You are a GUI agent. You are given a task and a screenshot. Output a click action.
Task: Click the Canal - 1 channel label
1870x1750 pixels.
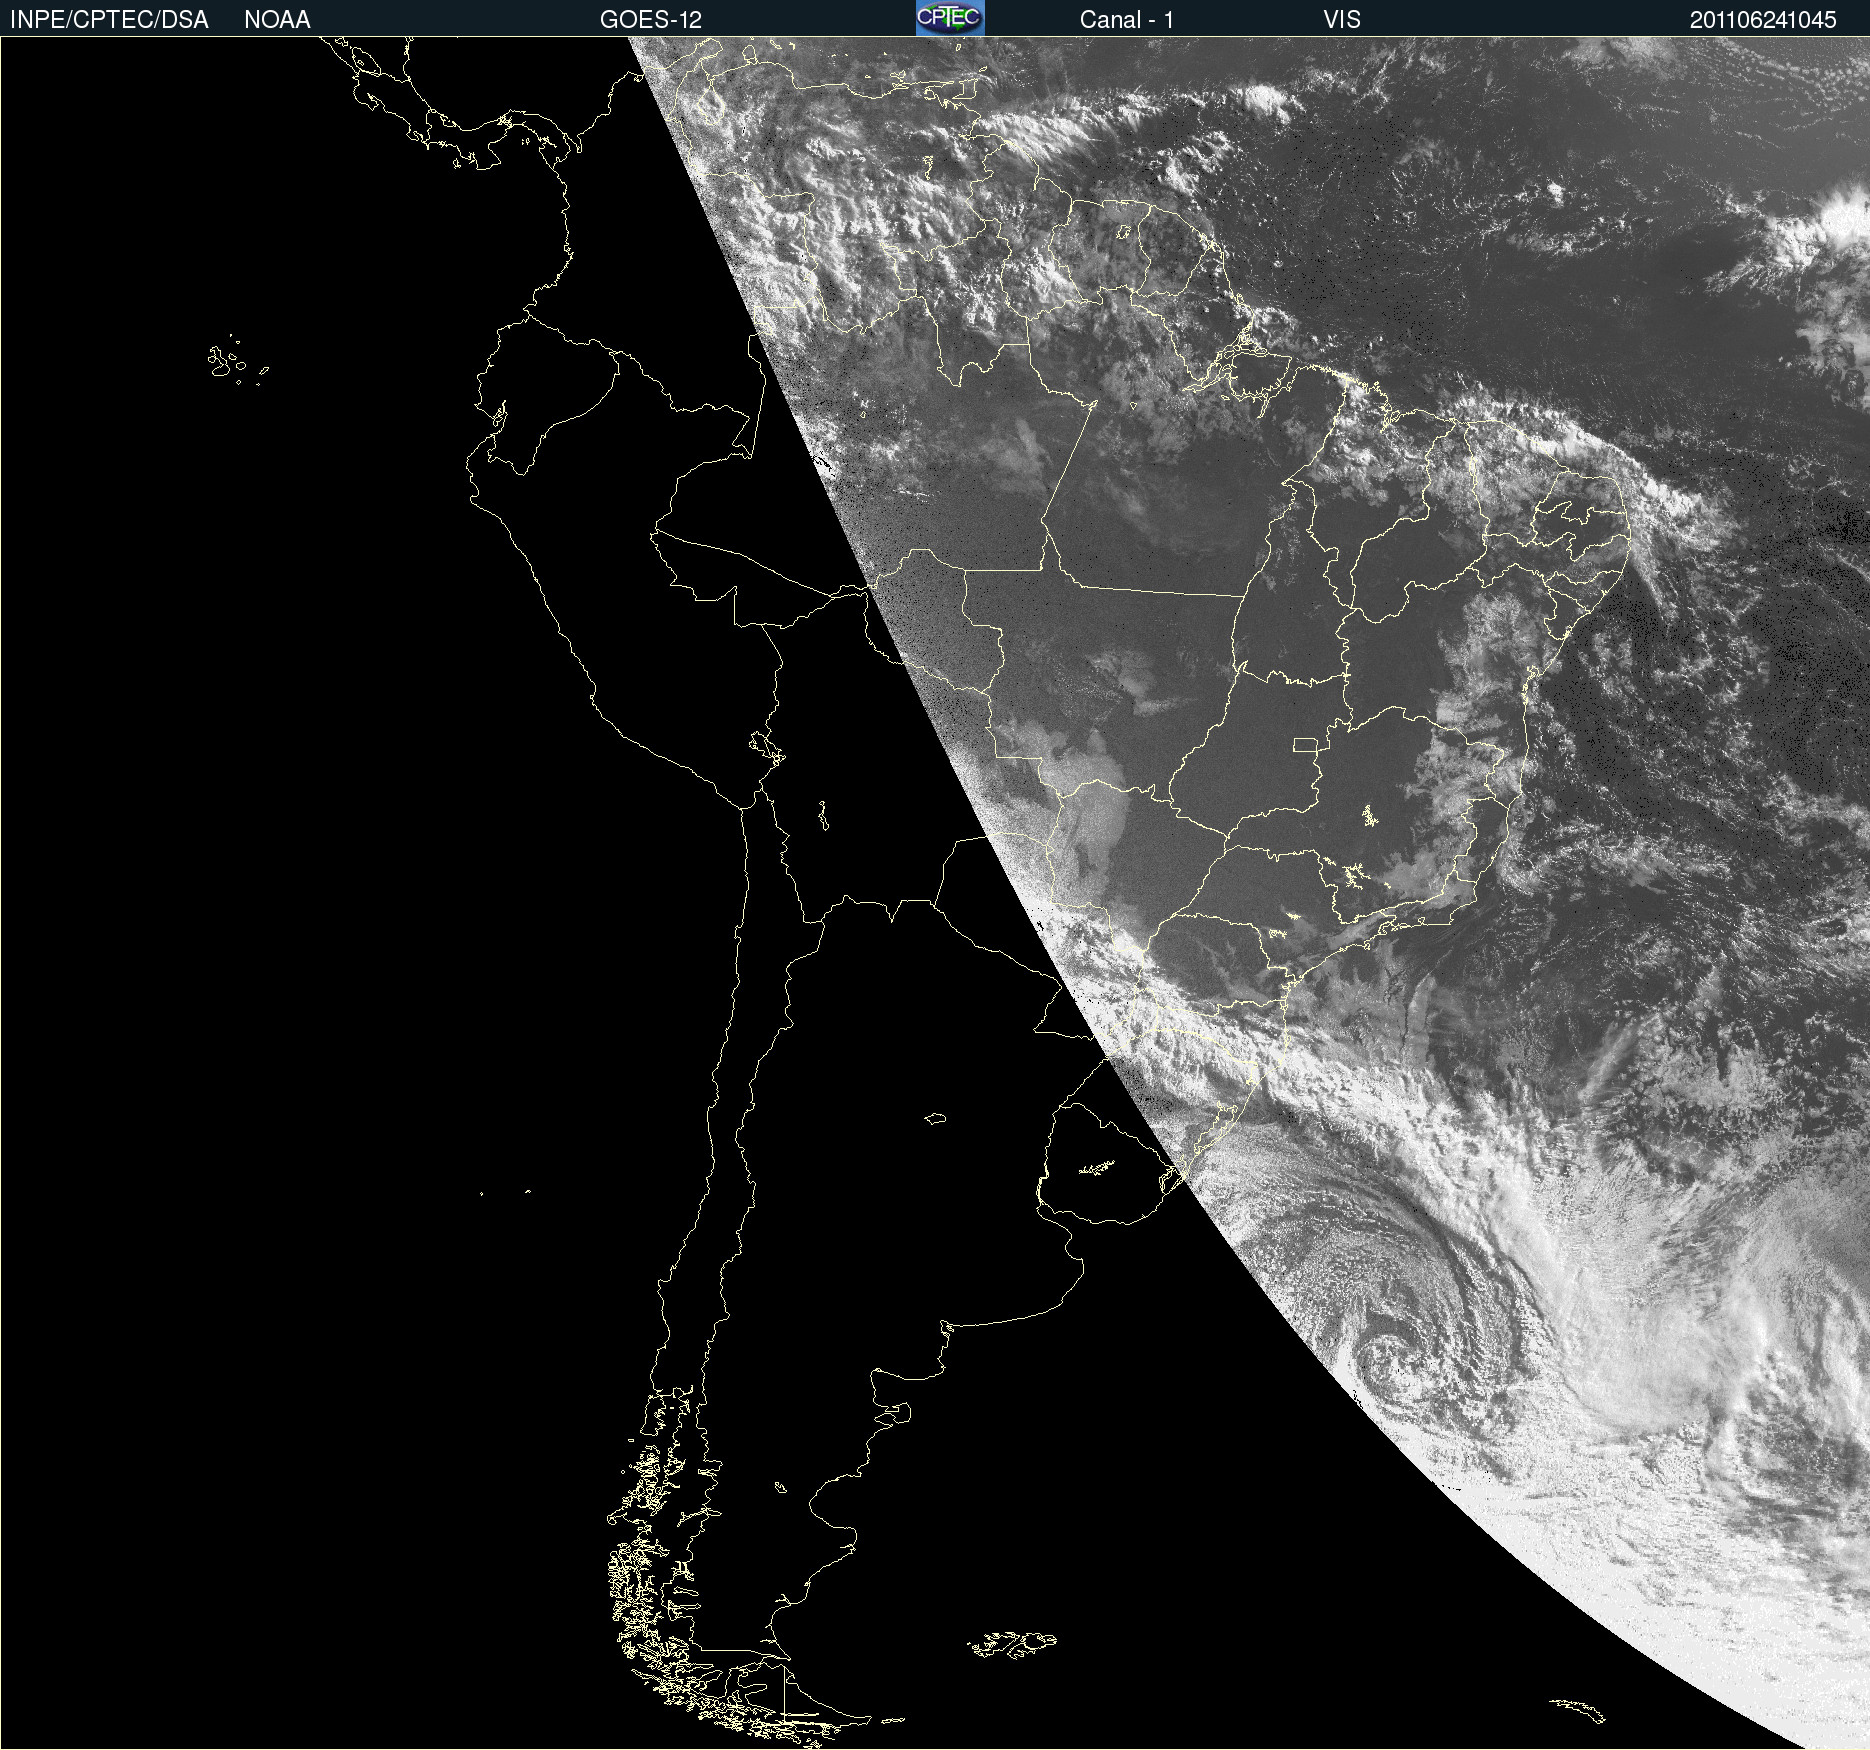tap(1126, 20)
